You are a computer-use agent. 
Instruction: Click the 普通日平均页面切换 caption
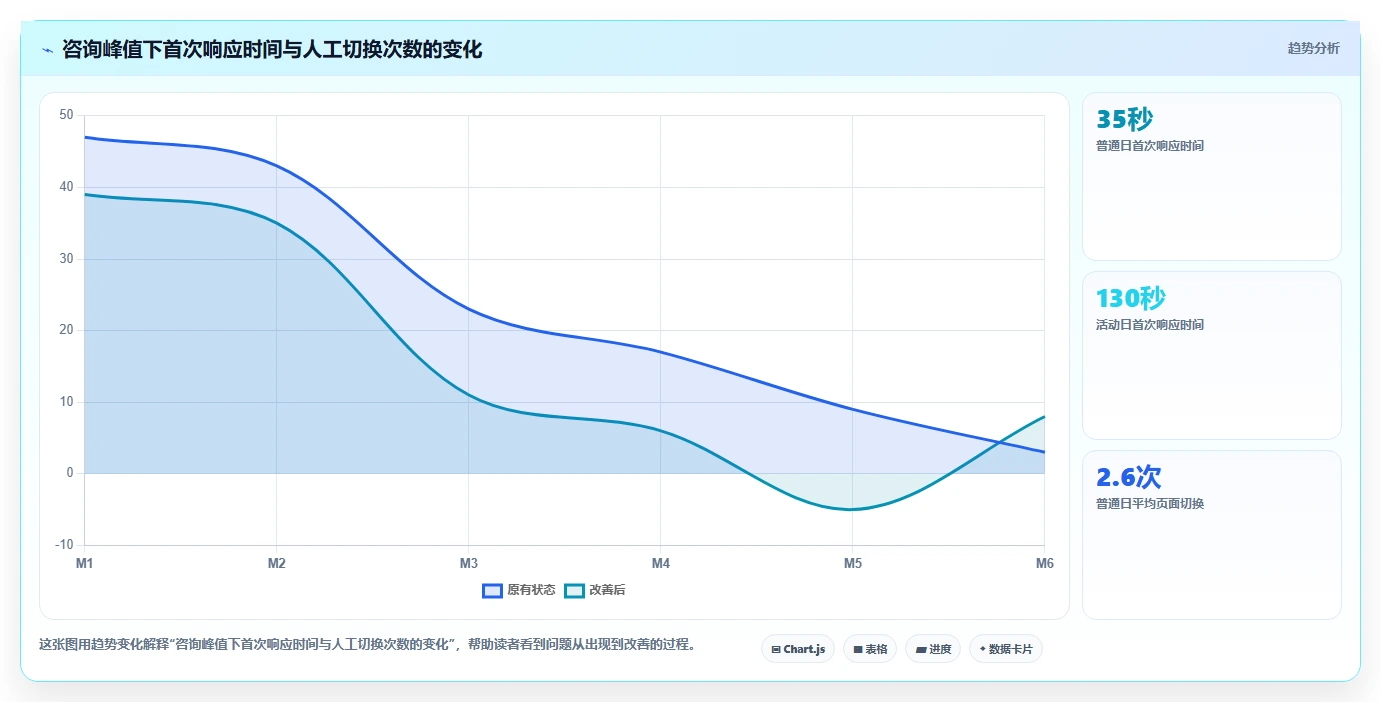tap(1150, 504)
